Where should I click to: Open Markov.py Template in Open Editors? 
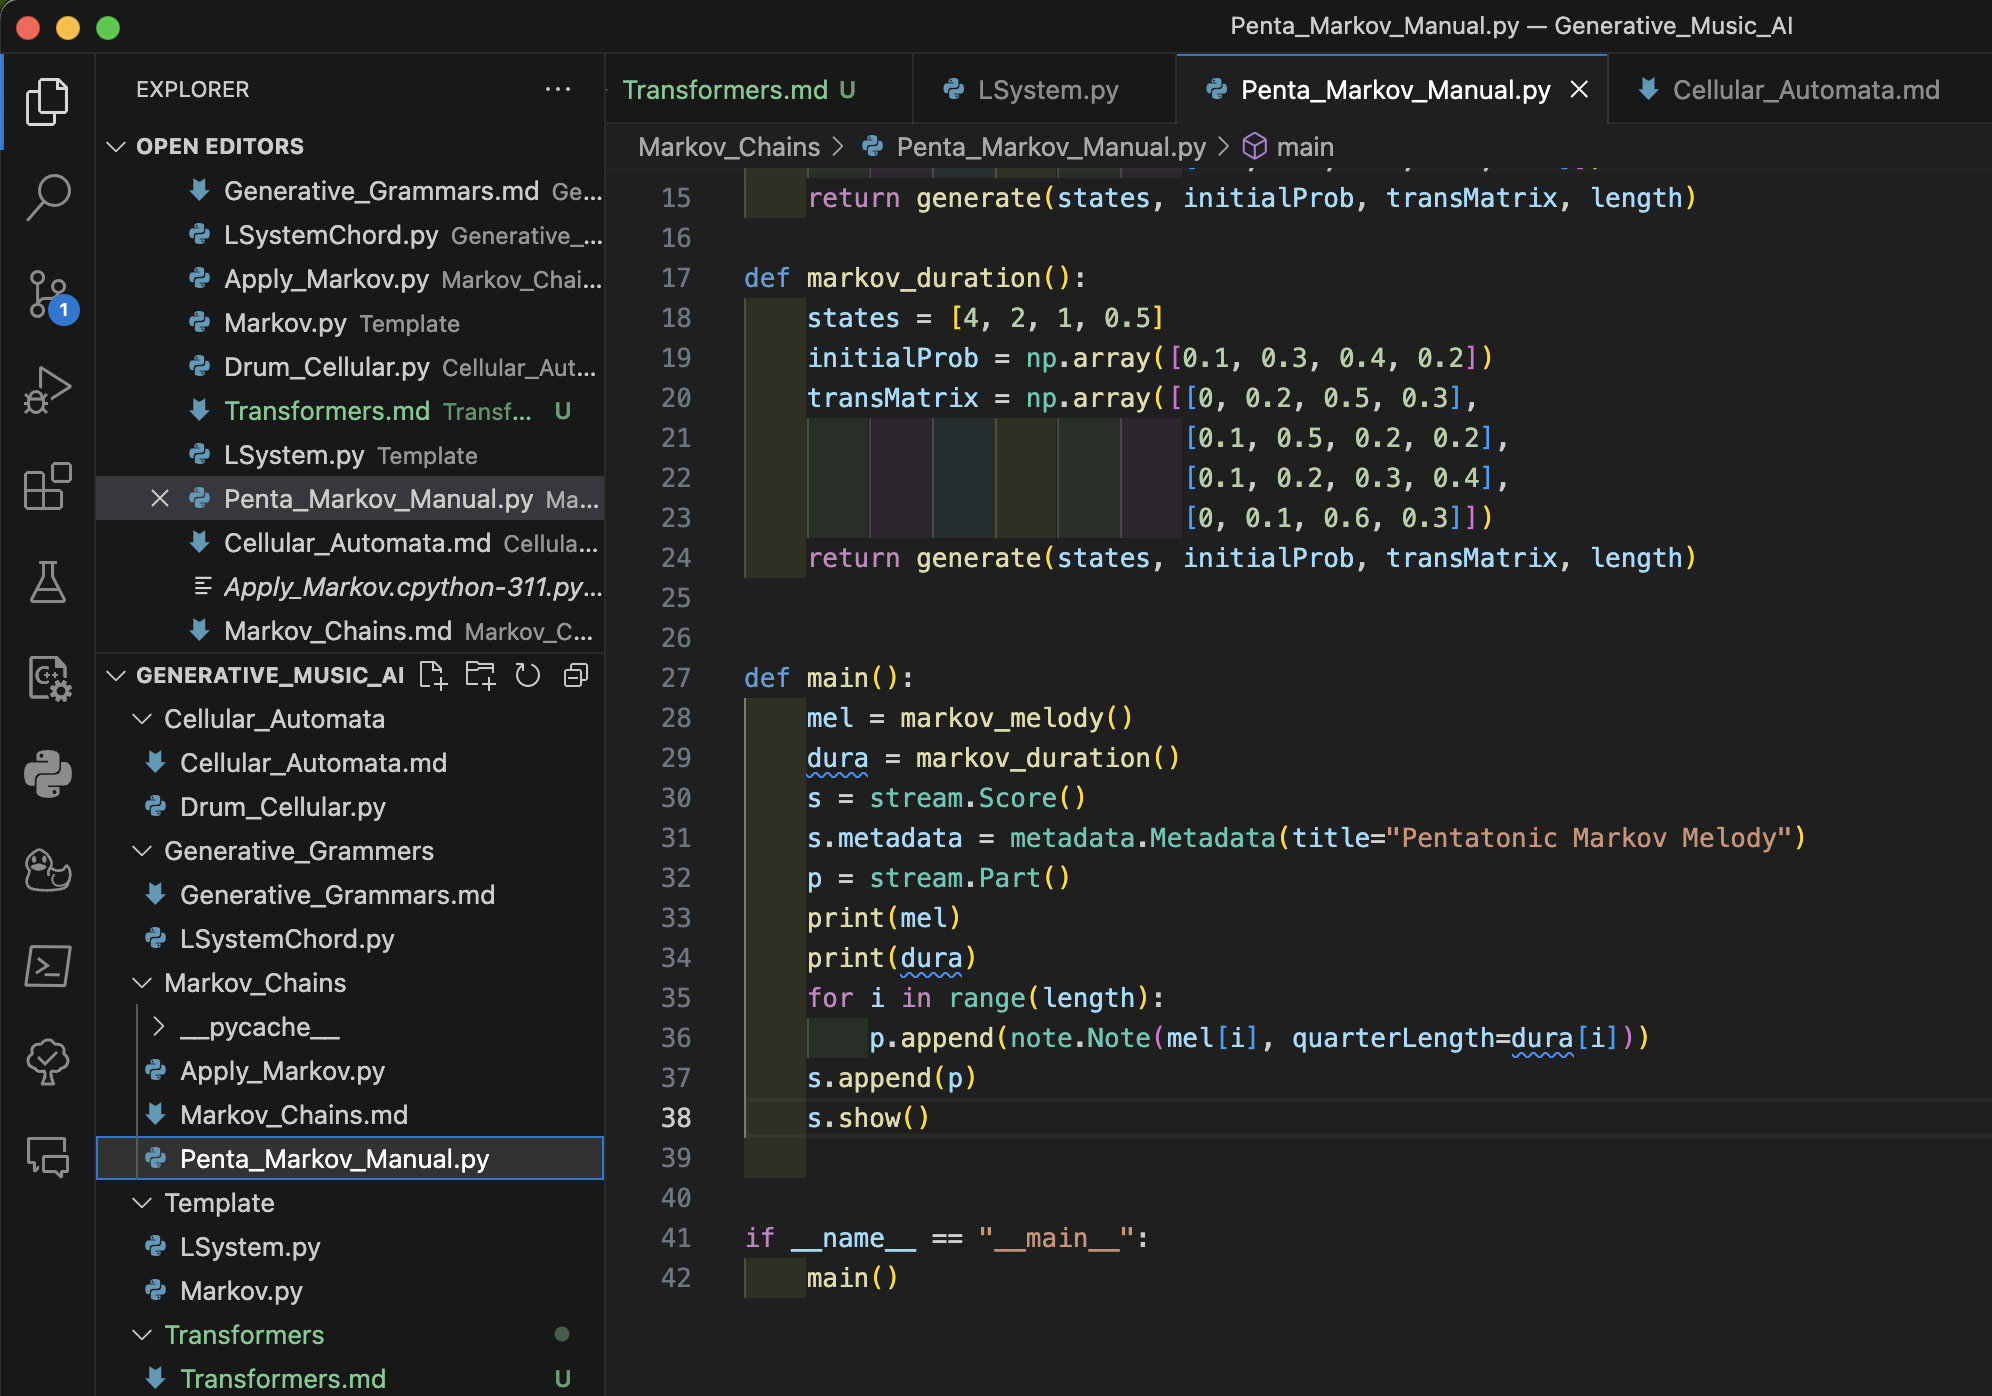click(x=350, y=322)
